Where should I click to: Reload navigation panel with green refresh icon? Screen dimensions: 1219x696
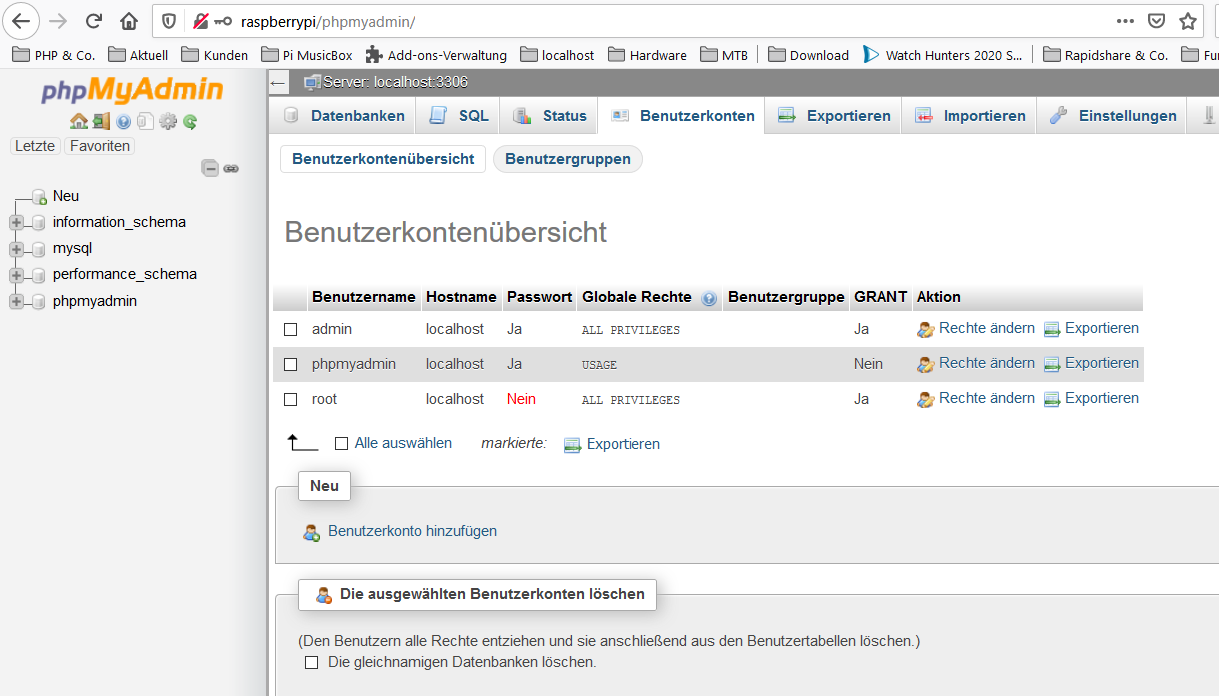tap(189, 121)
